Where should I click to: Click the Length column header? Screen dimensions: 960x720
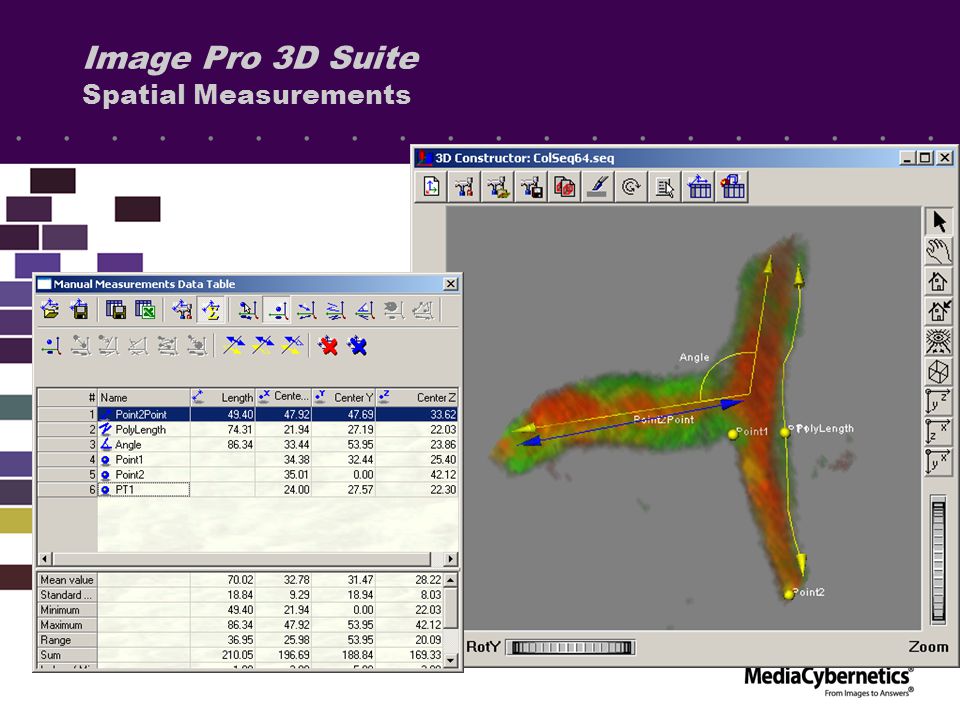(x=223, y=397)
